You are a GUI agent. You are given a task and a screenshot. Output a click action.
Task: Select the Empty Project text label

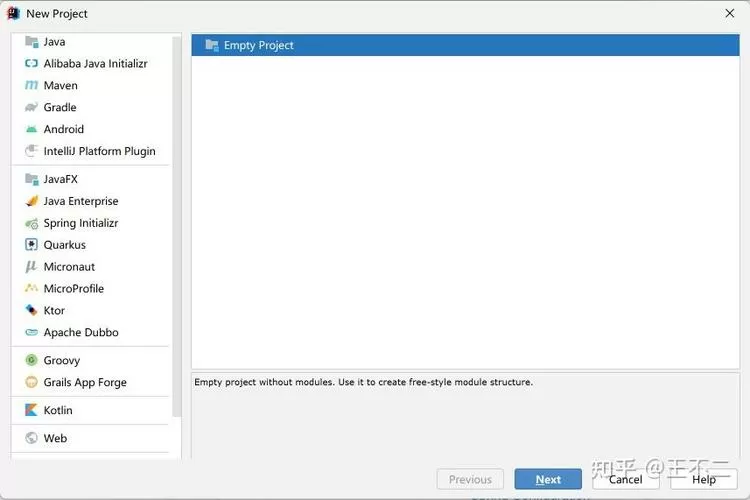(259, 45)
